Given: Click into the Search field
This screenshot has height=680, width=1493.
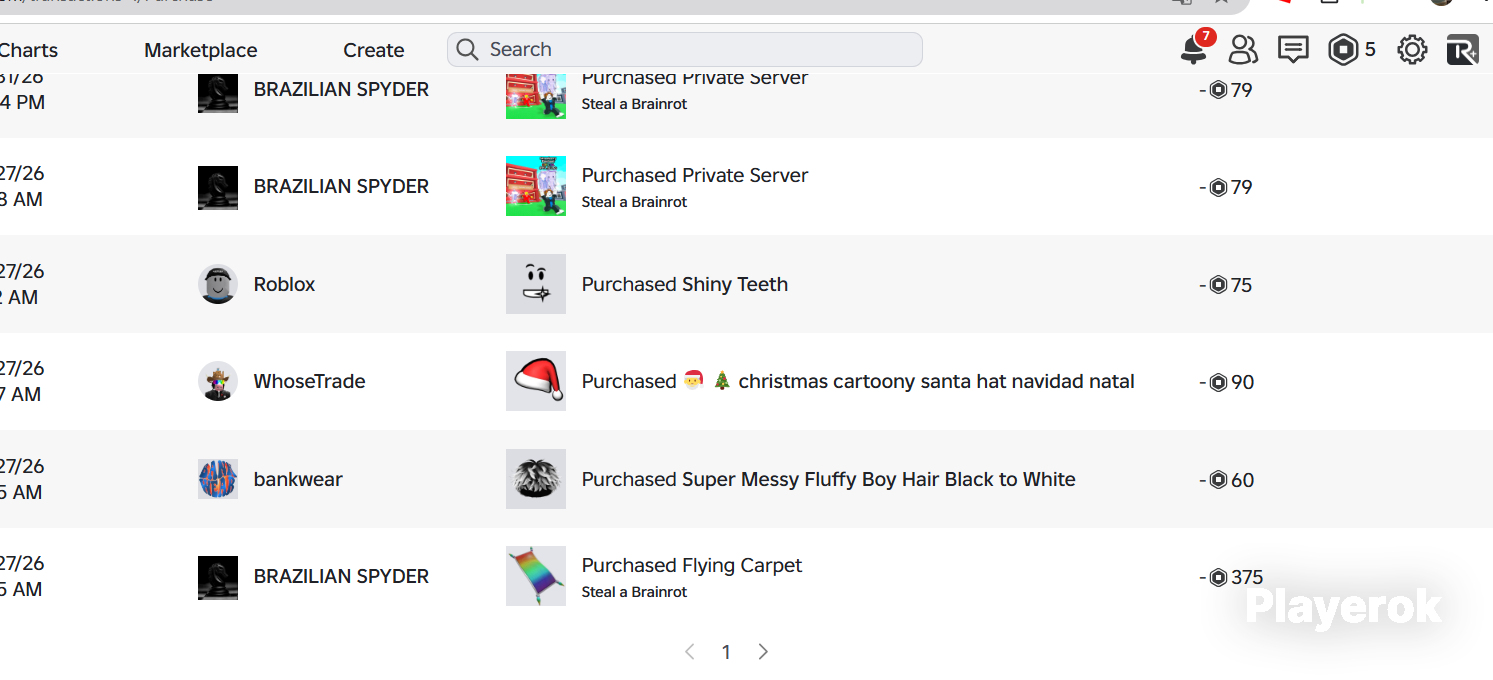Looking at the screenshot, I should (x=685, y=49).
